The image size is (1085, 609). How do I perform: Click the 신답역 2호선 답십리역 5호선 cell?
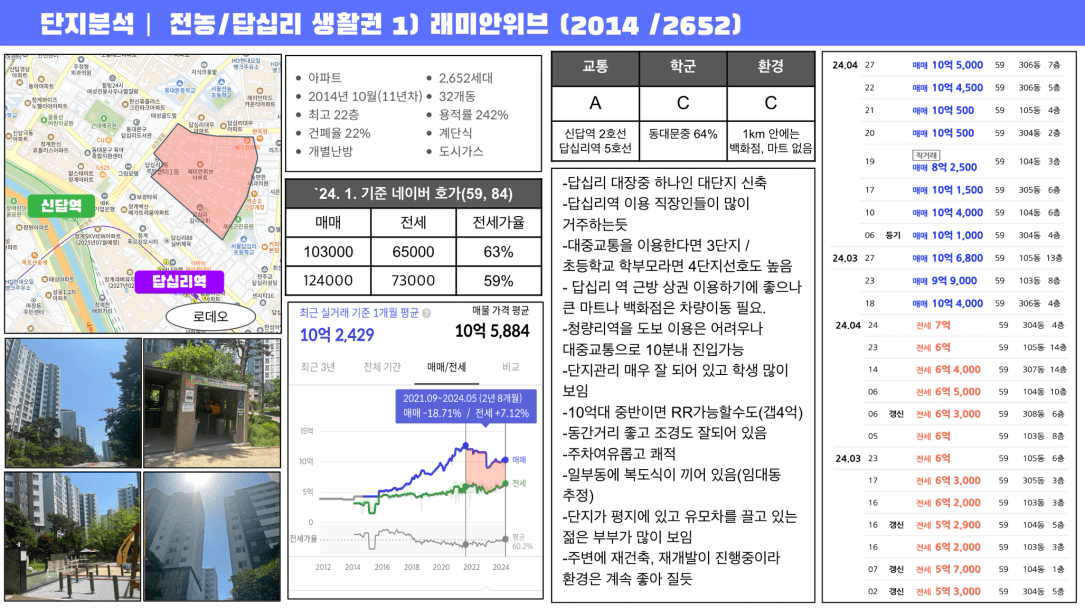(595, 141)
